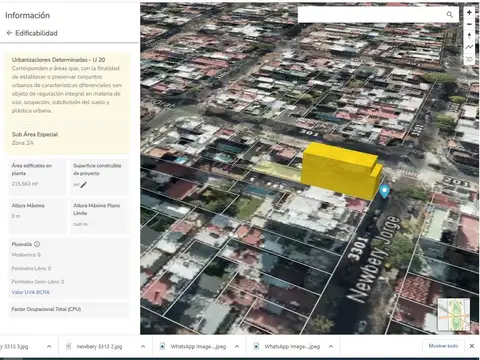Click the second WhatsApp Image file icon

click(x=256, y=346)
